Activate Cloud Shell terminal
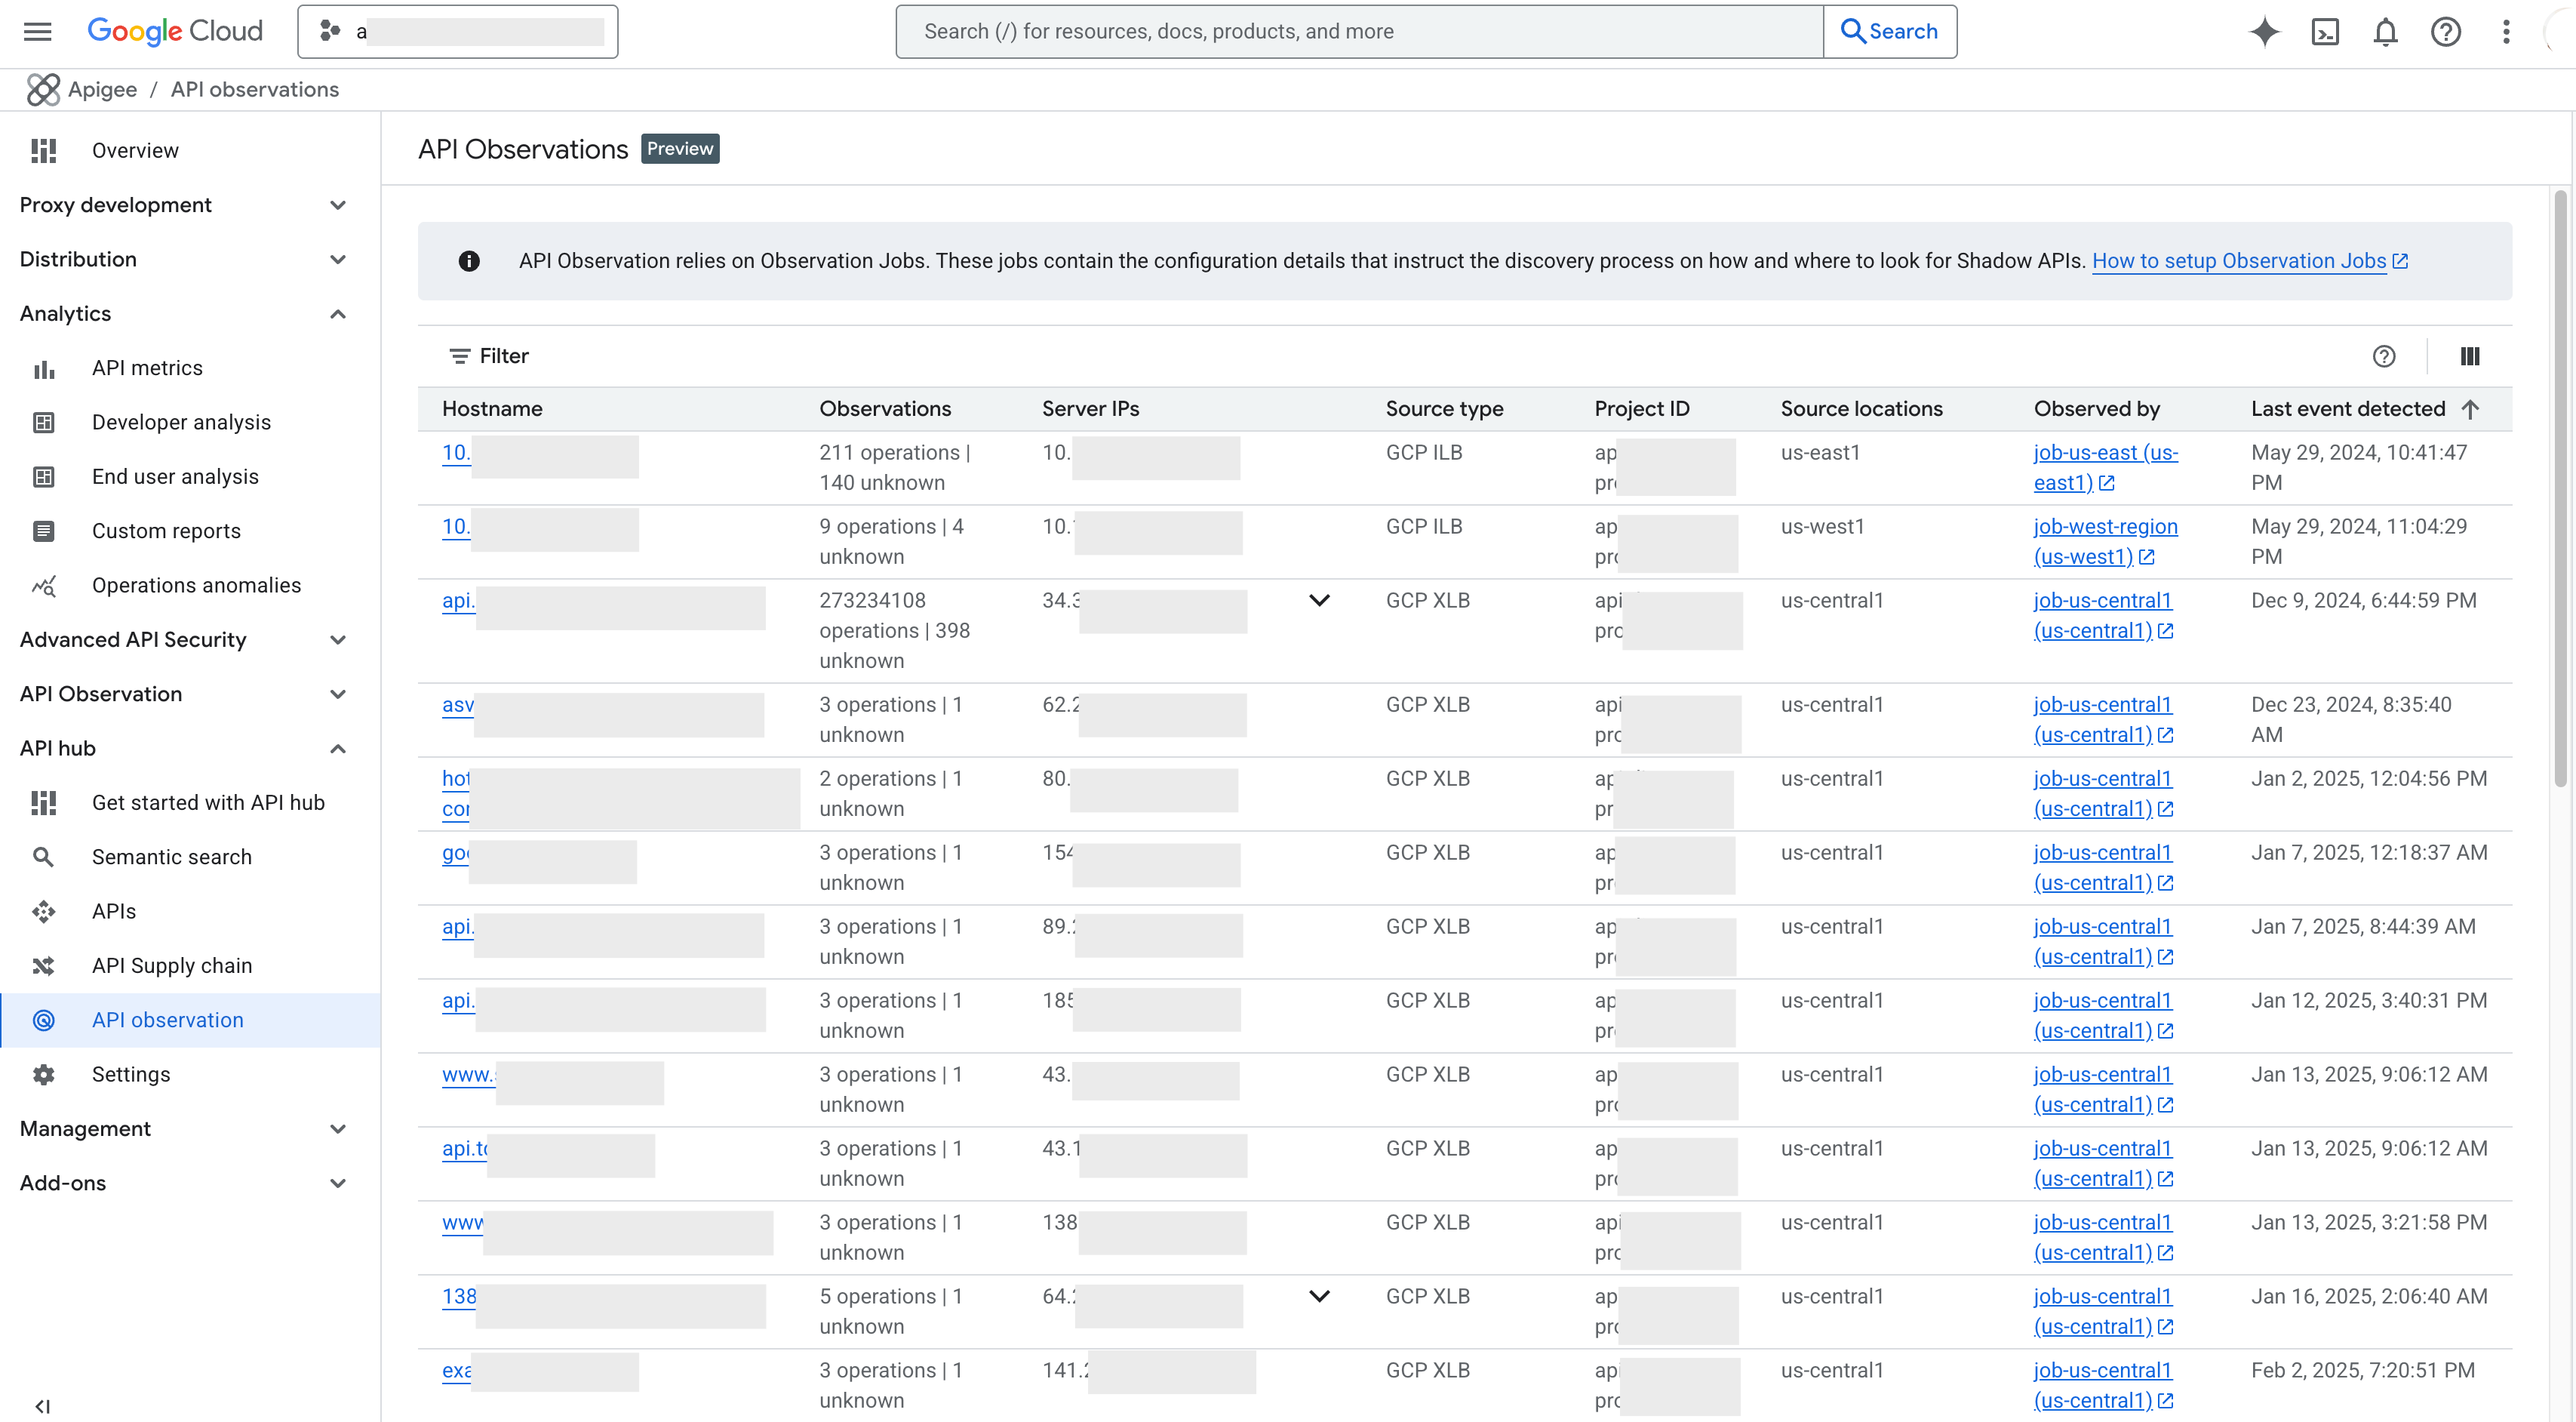2576x1422 pixels. [x=2326, y=31]
